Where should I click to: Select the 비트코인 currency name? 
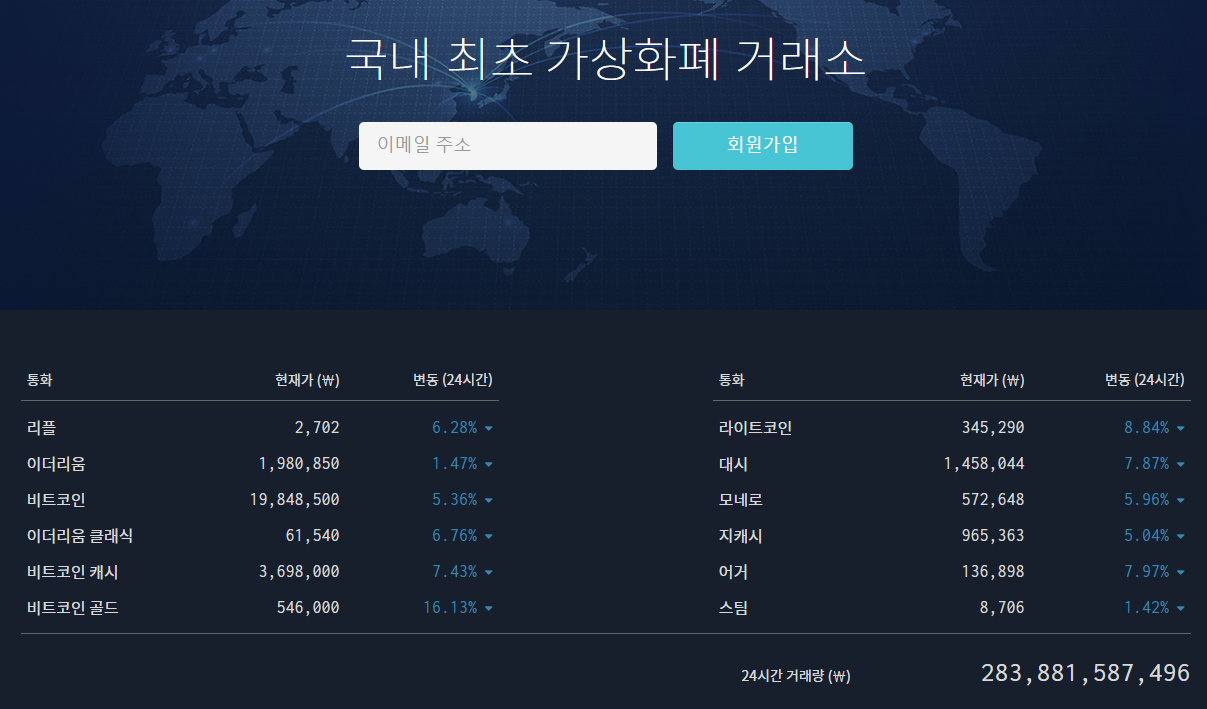point(56,500)
